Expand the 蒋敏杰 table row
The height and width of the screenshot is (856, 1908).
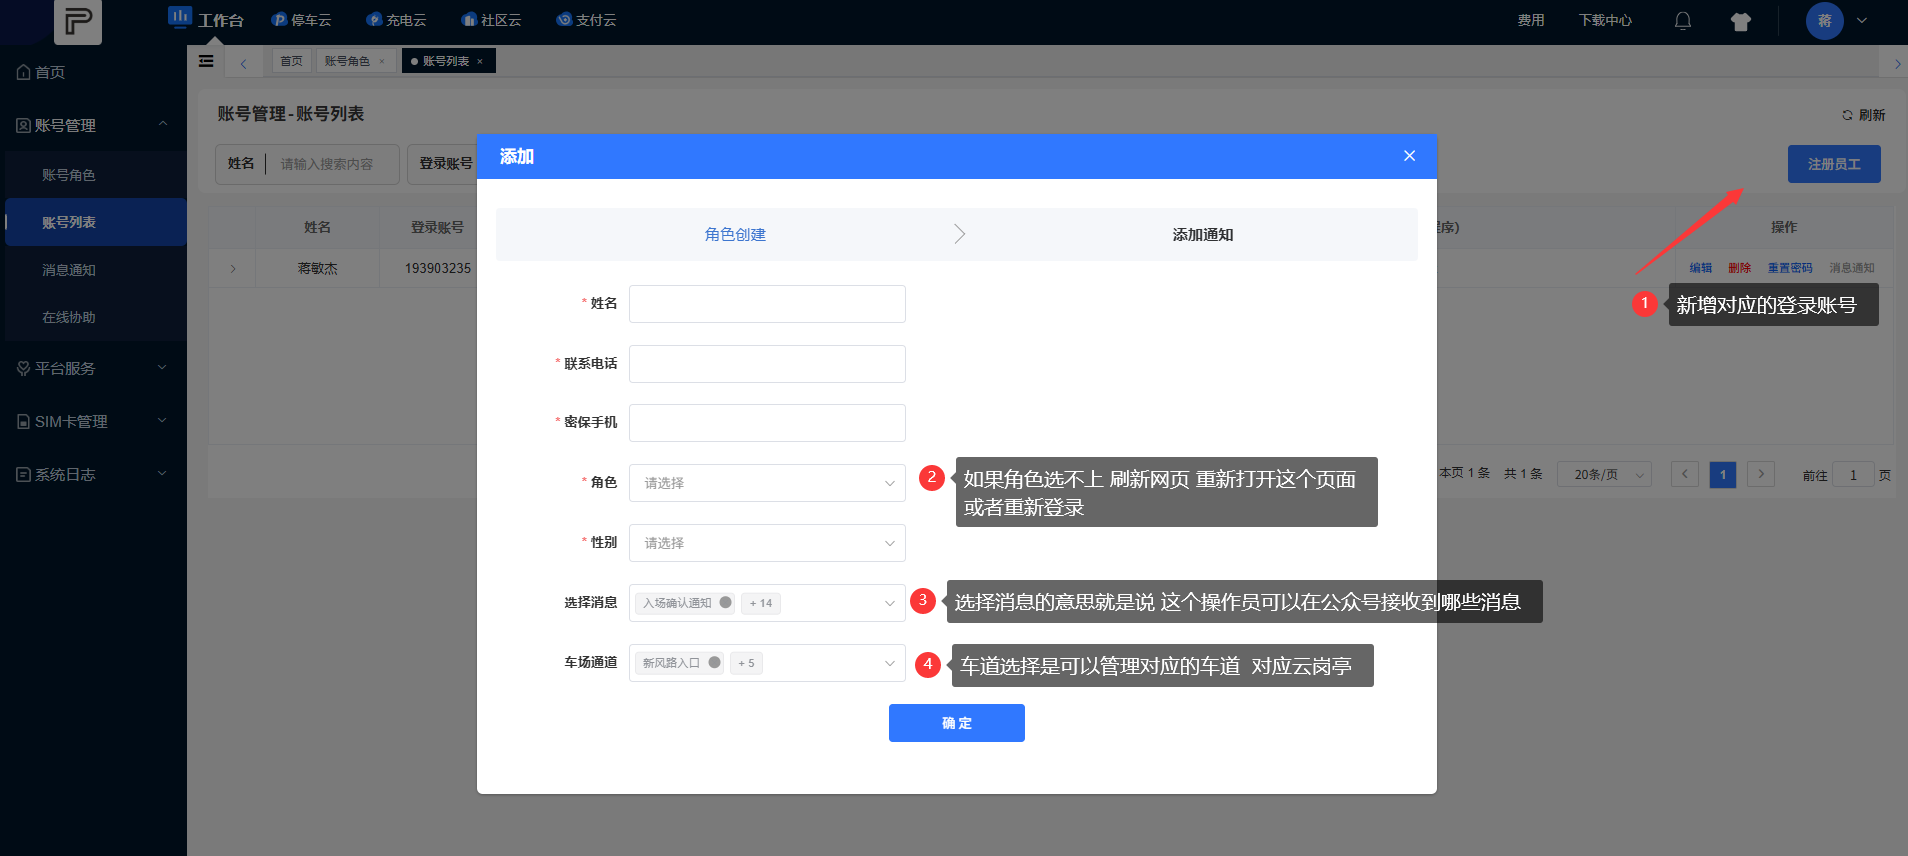[x=233, y=268]
